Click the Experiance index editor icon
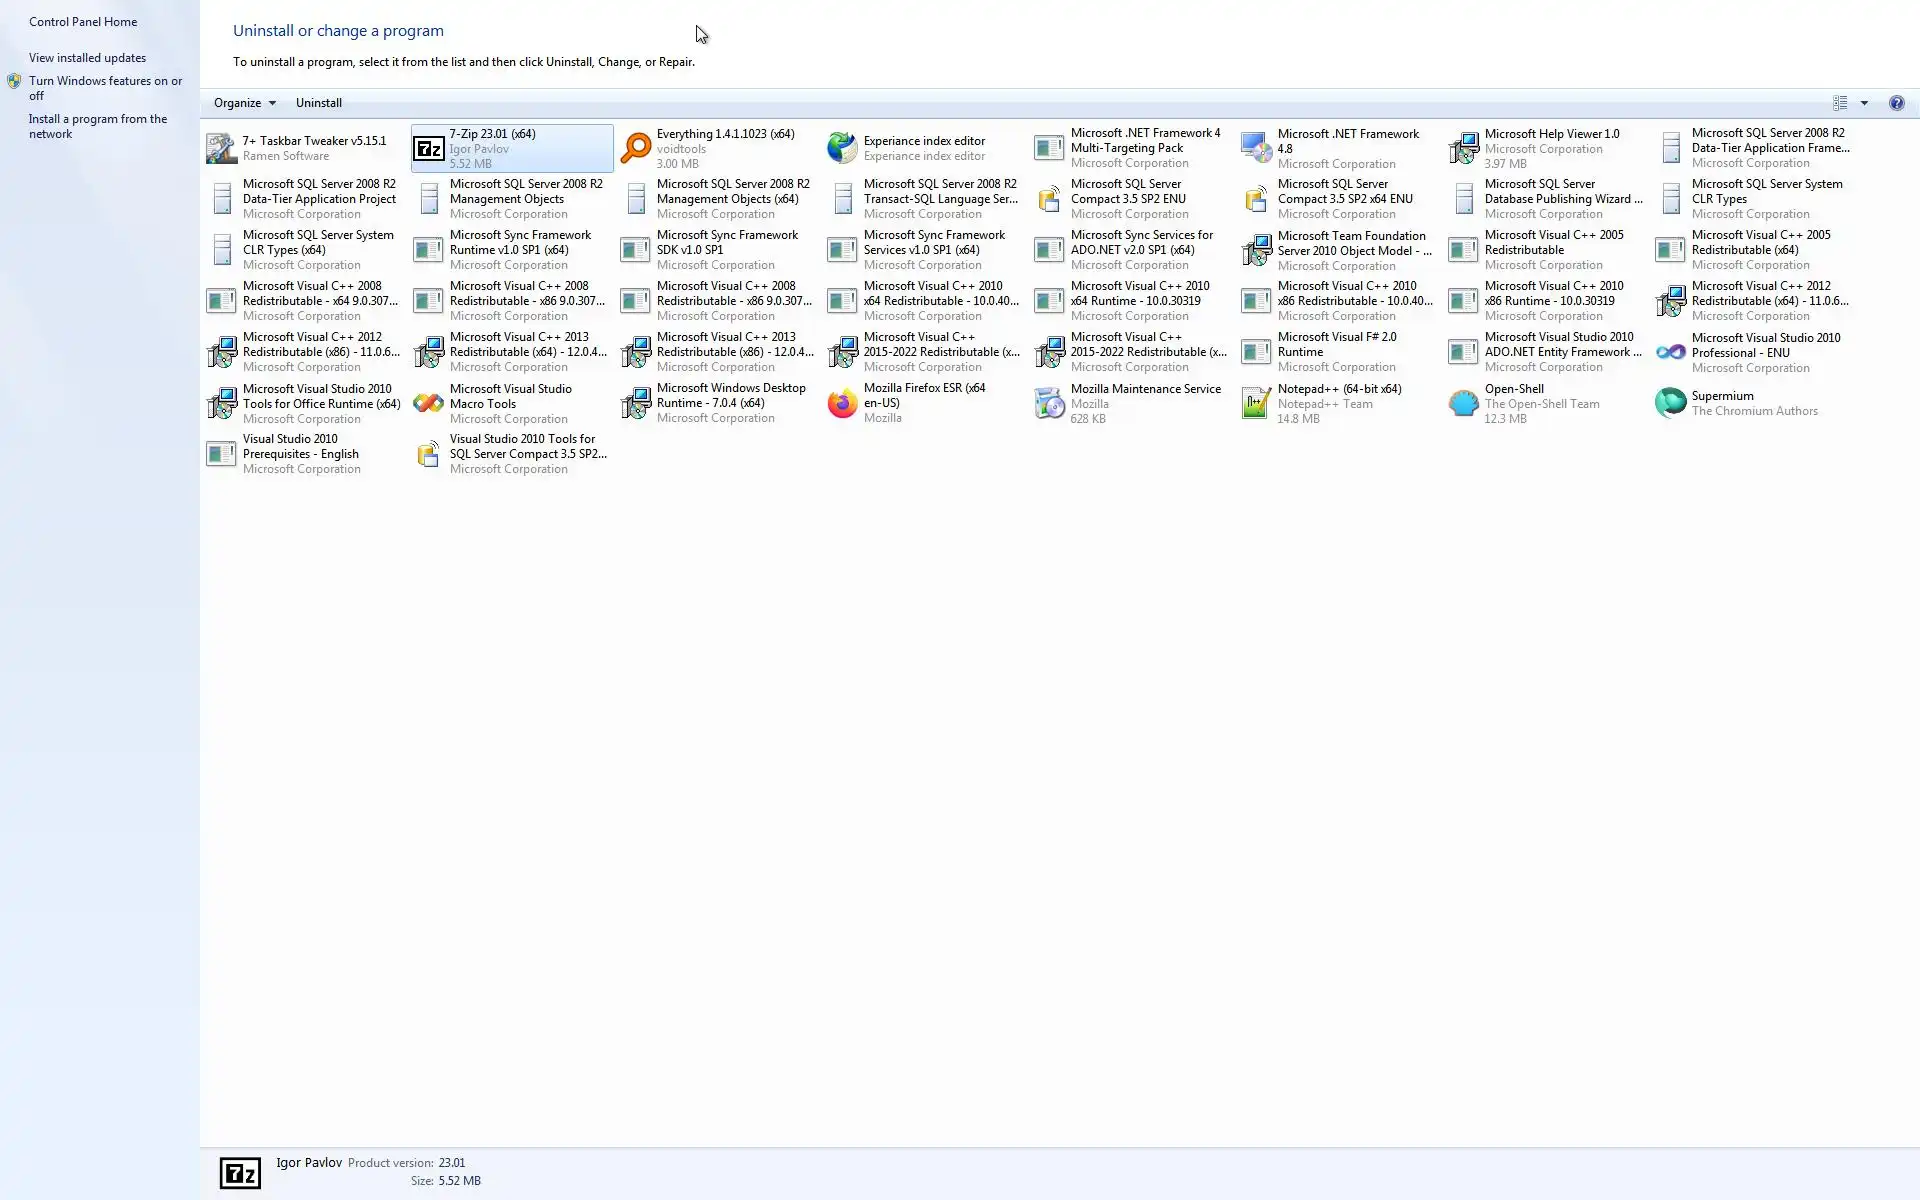The image size is (1920, 1200). [842, 148]
